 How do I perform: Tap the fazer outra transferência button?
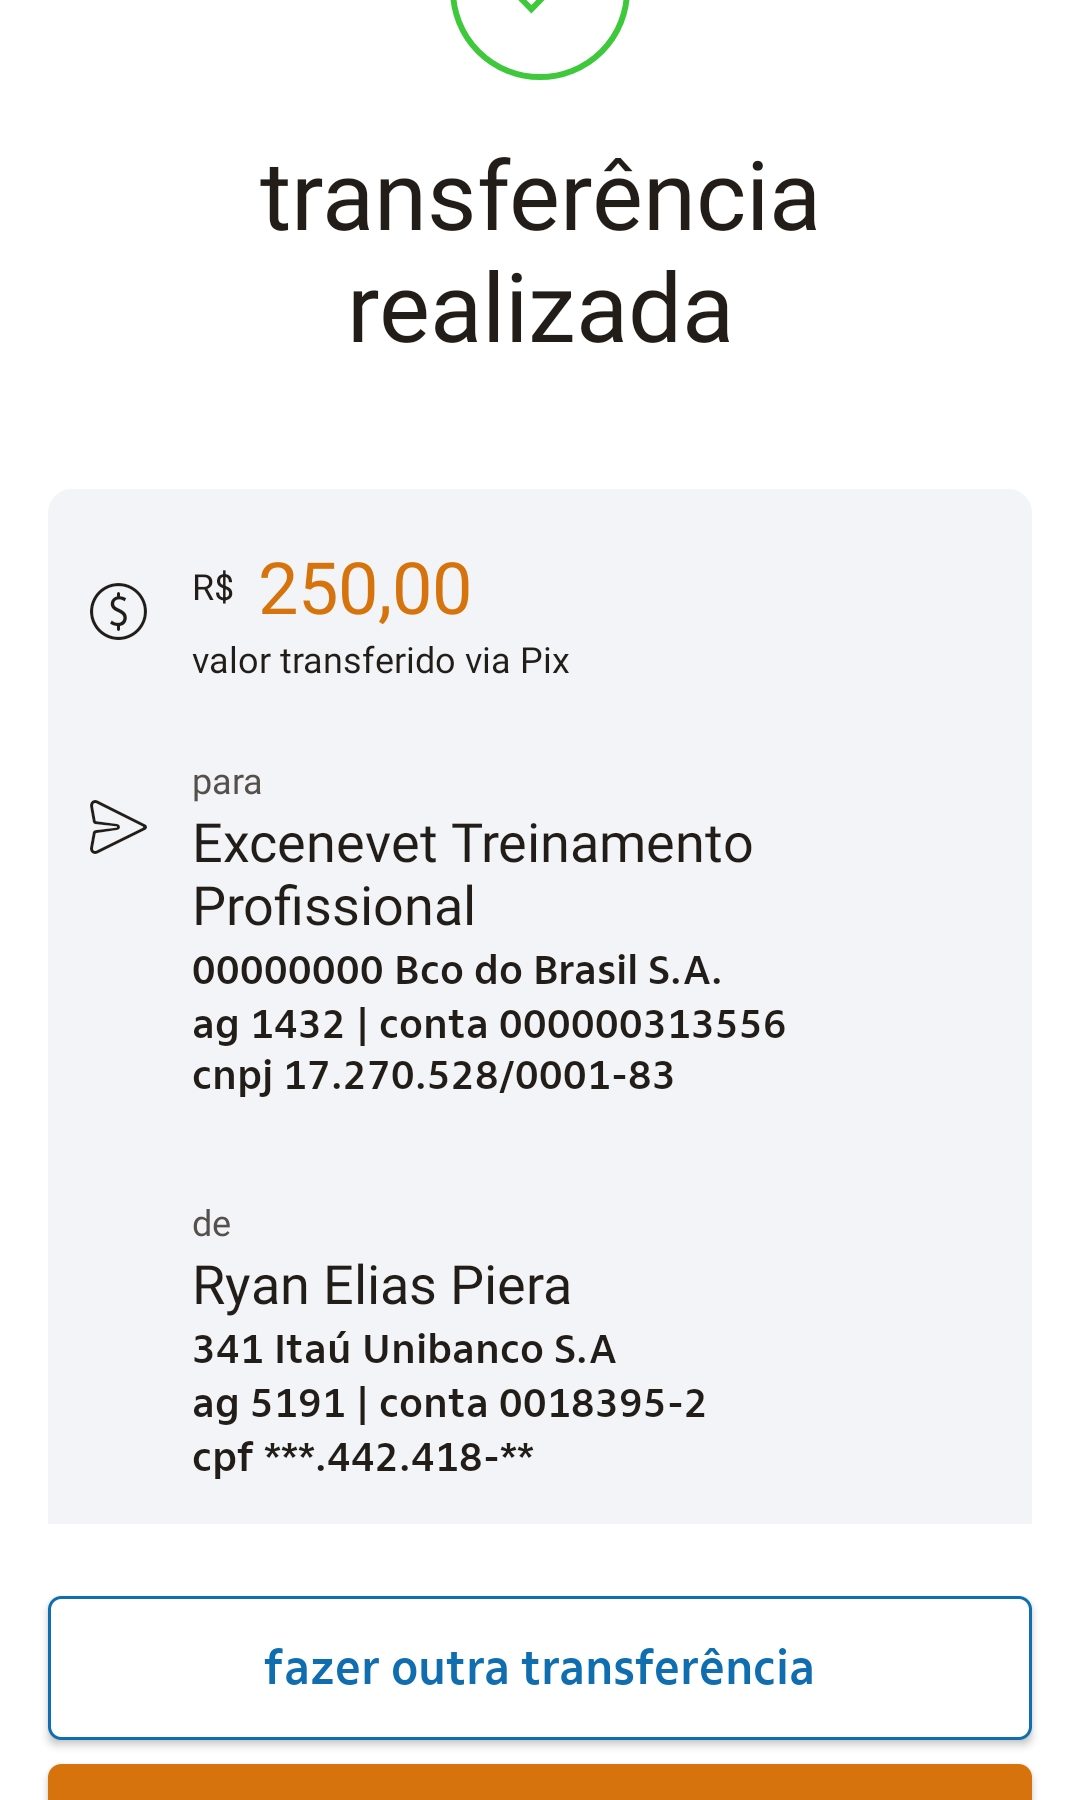[540, 1667]
